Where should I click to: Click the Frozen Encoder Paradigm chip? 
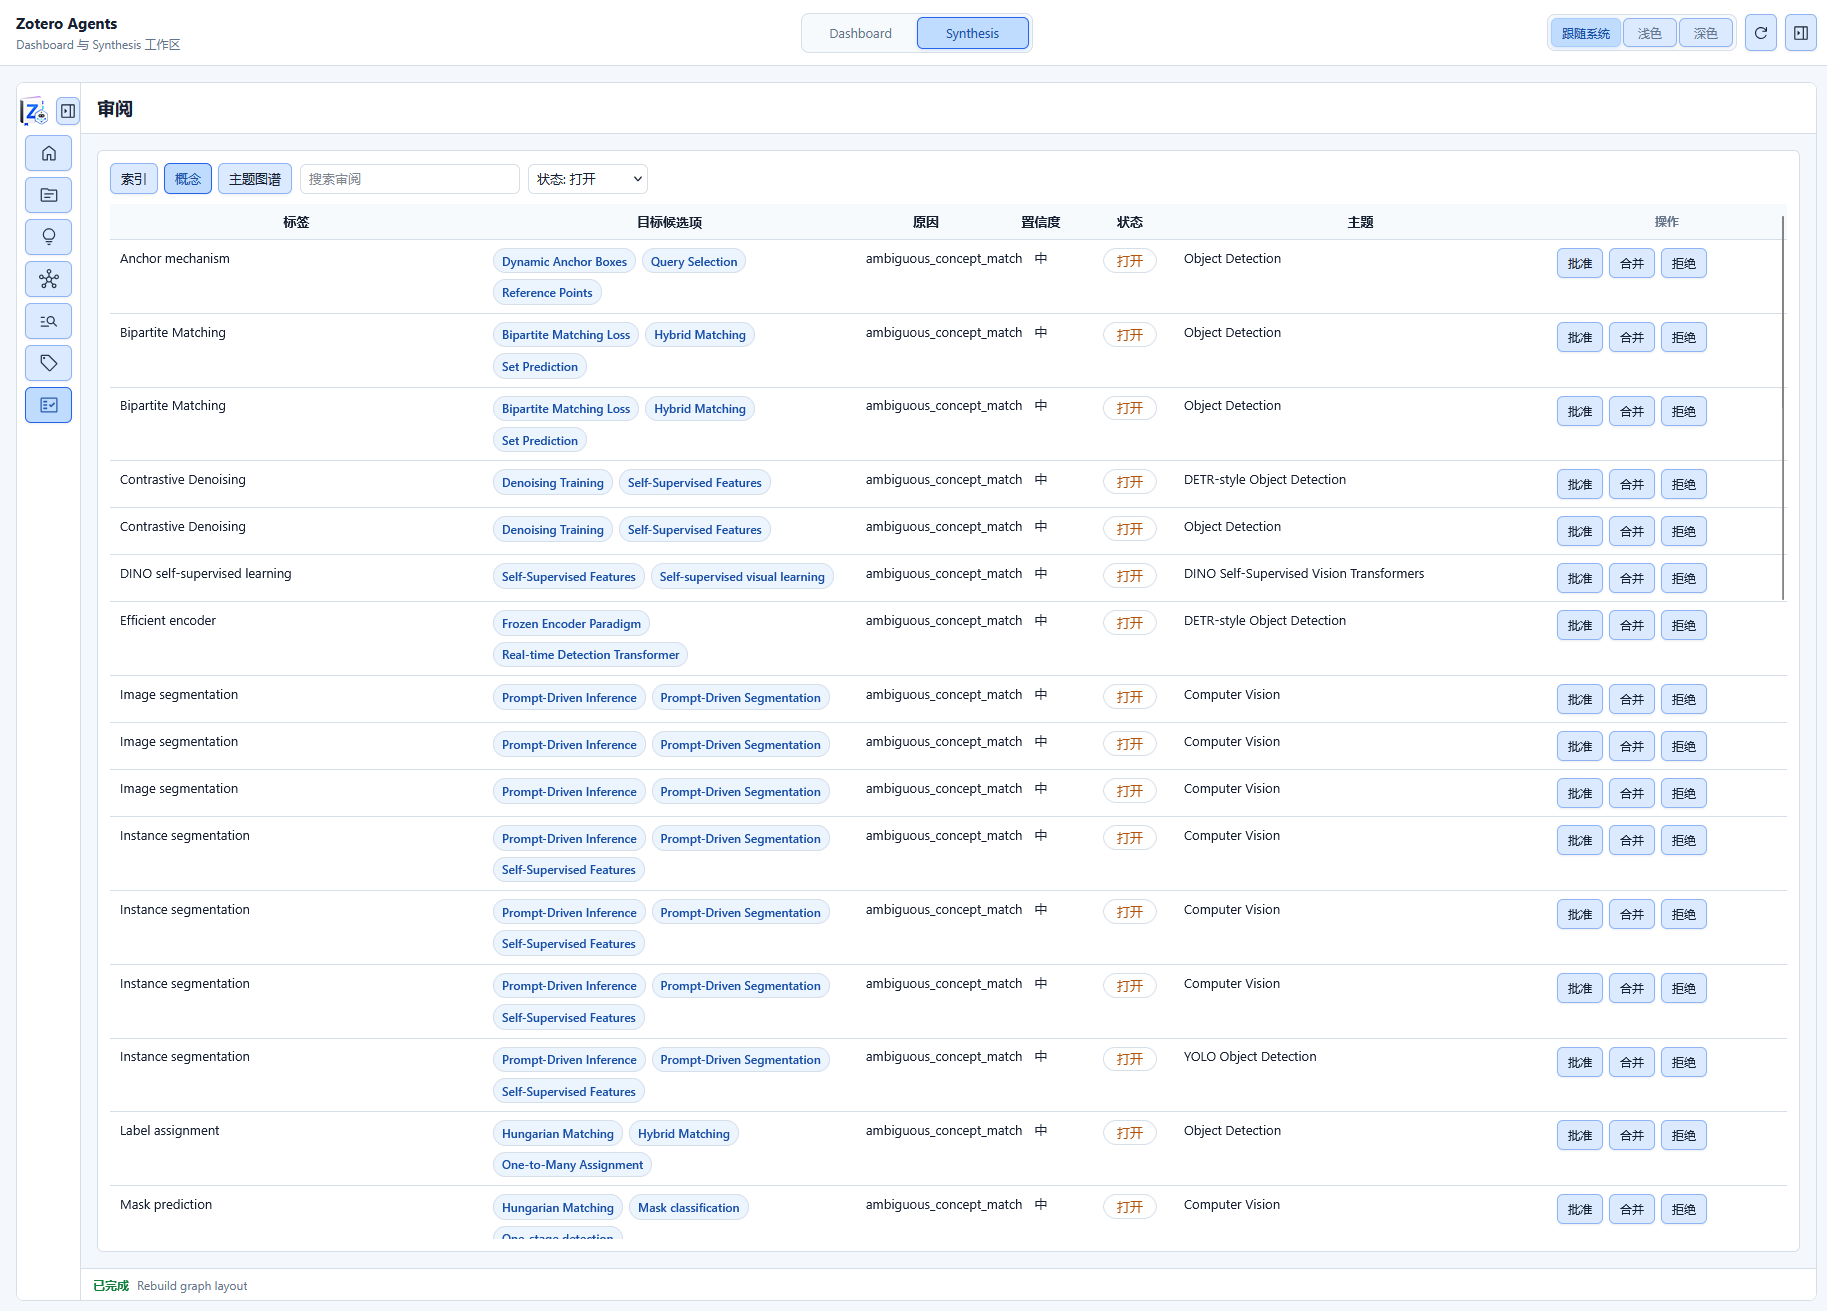coord(571,624)
